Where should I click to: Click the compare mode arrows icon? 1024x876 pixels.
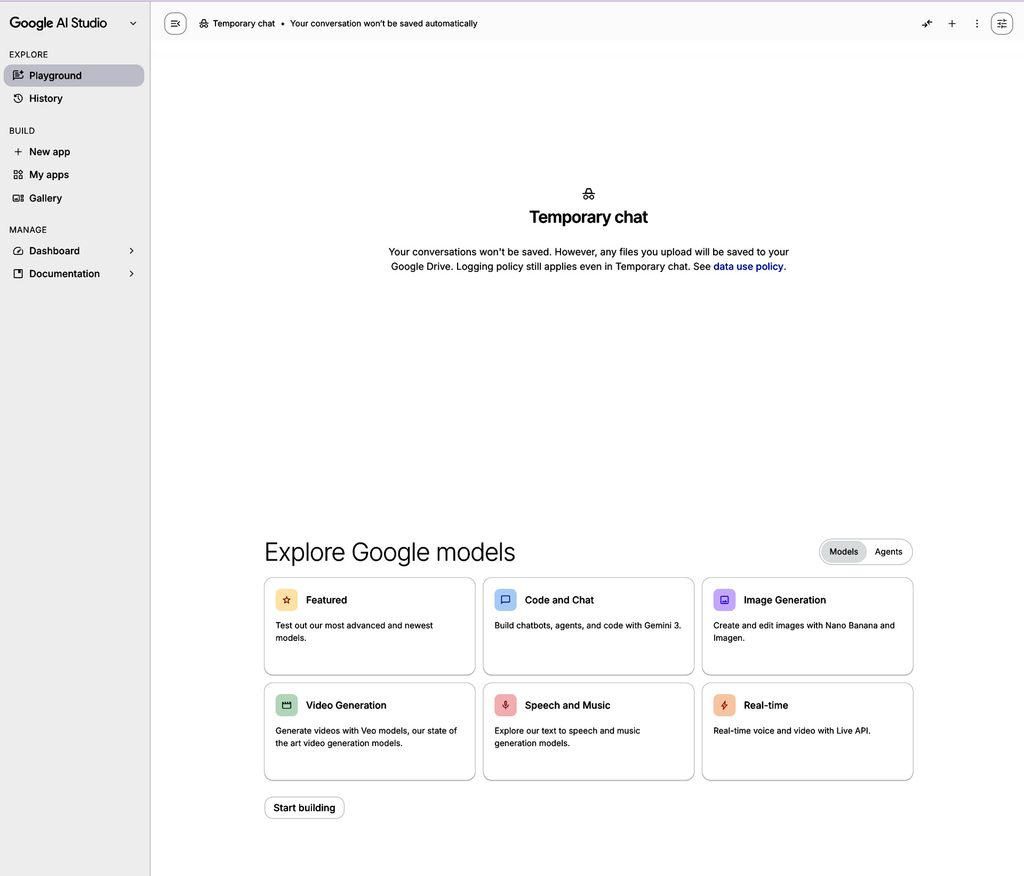tap(927, 24)
